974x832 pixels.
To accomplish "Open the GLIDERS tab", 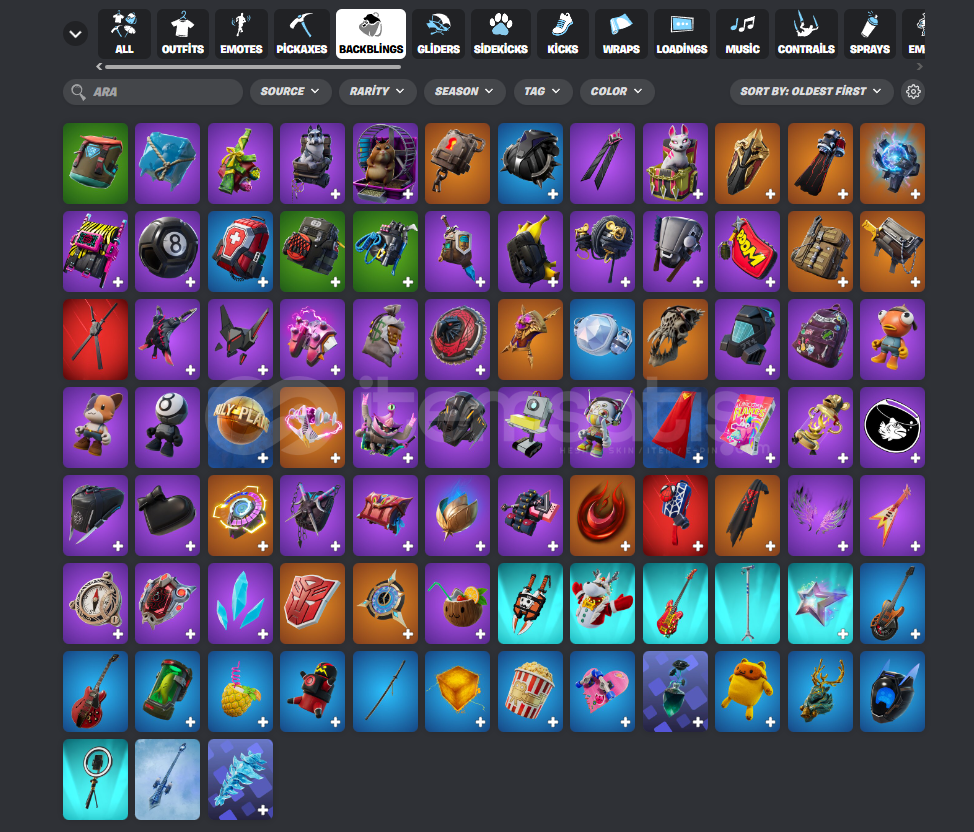I will click(x=439, y=34).
